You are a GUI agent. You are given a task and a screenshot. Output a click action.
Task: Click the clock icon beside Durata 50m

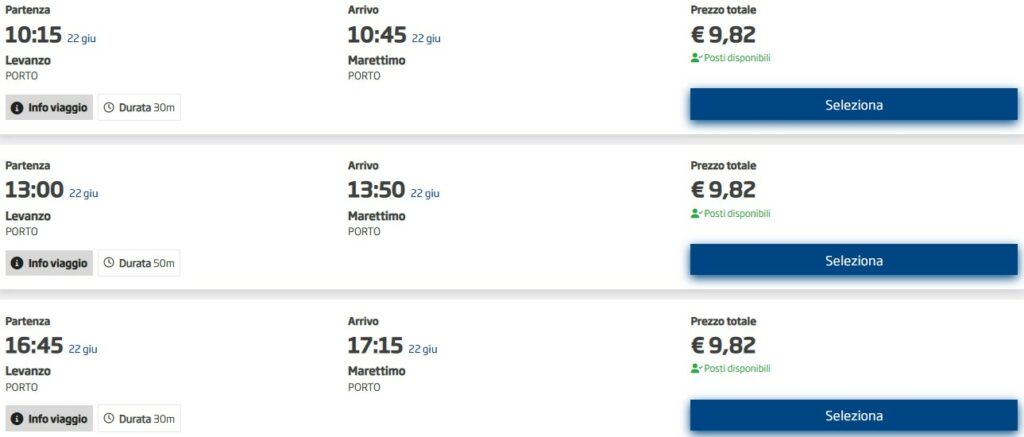pos(109,263)
